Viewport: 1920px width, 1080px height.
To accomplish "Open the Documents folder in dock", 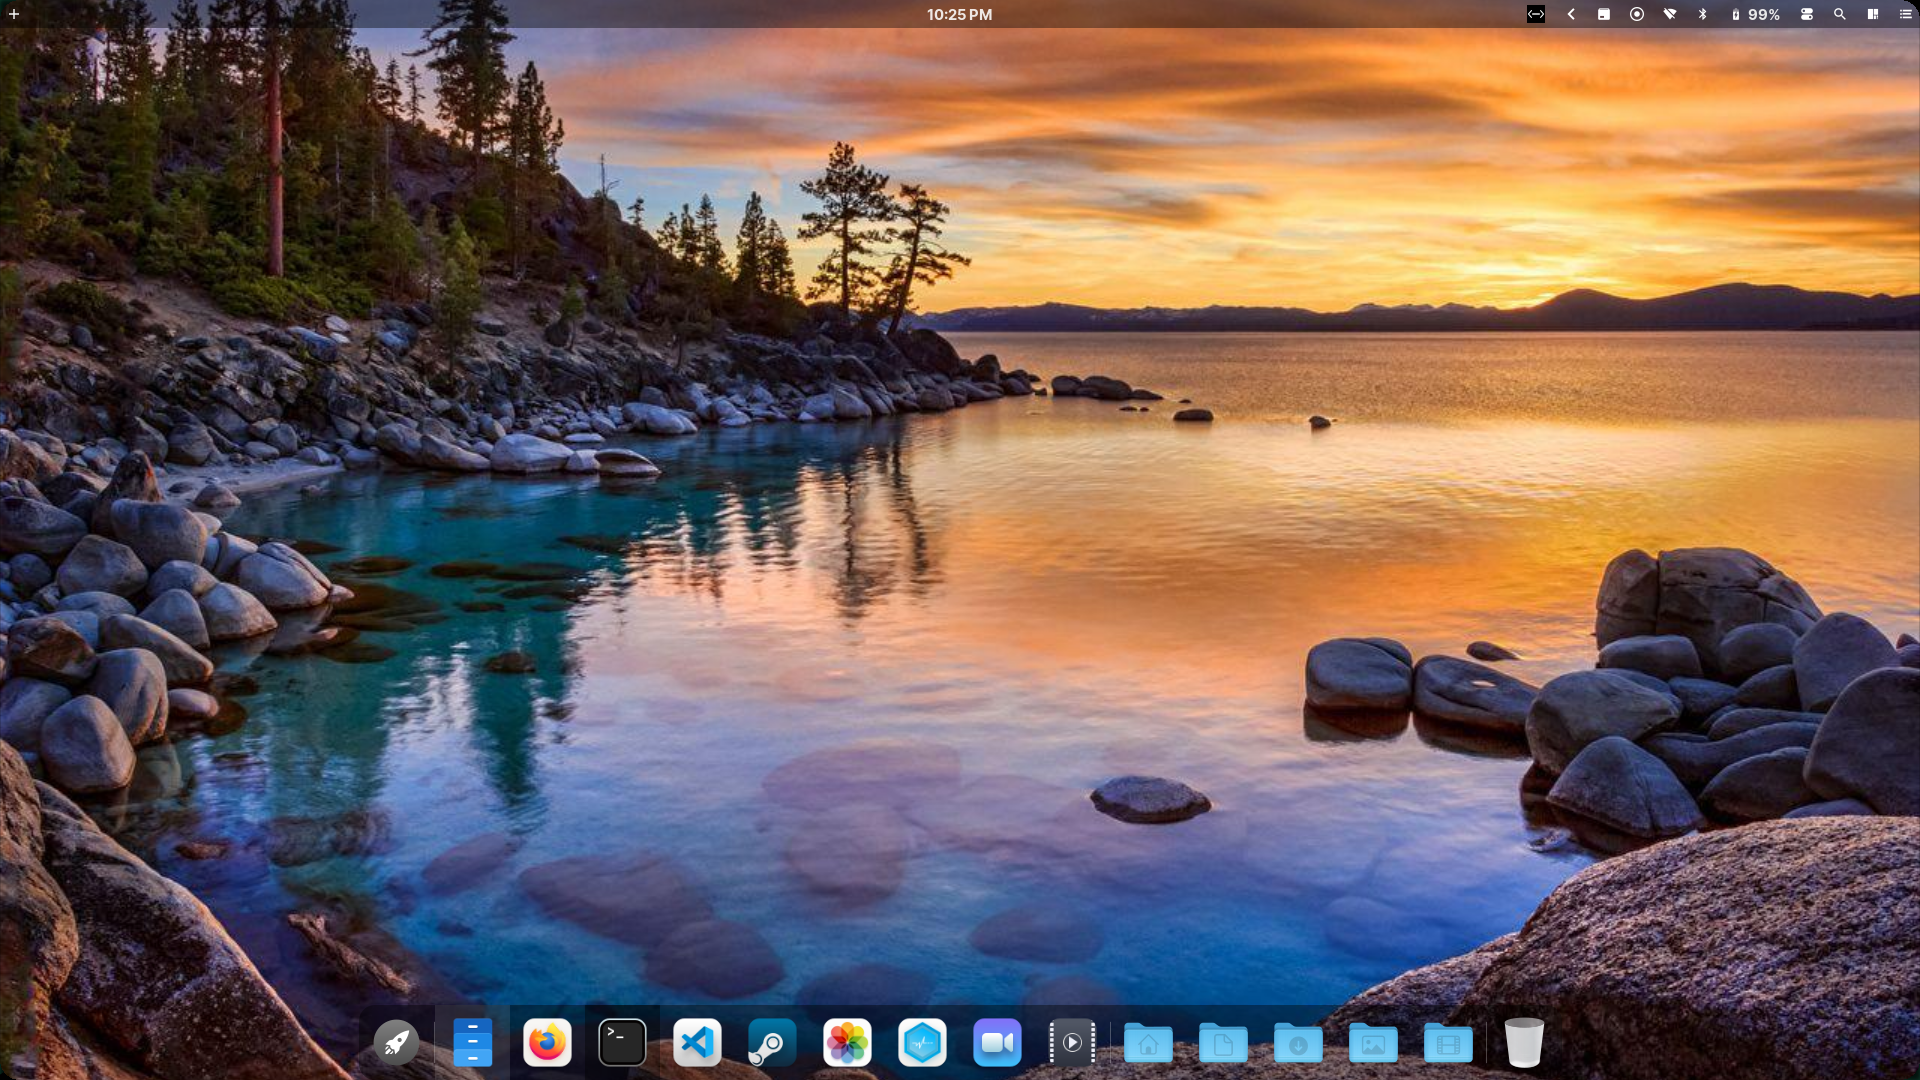I will coord(1223,1043).
